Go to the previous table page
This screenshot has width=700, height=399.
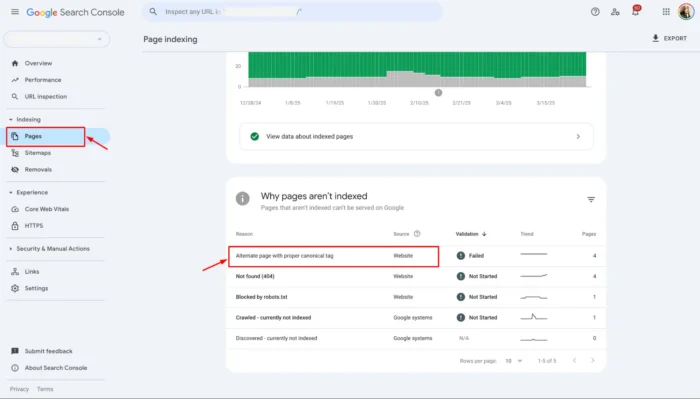click(x=575, y=360)
